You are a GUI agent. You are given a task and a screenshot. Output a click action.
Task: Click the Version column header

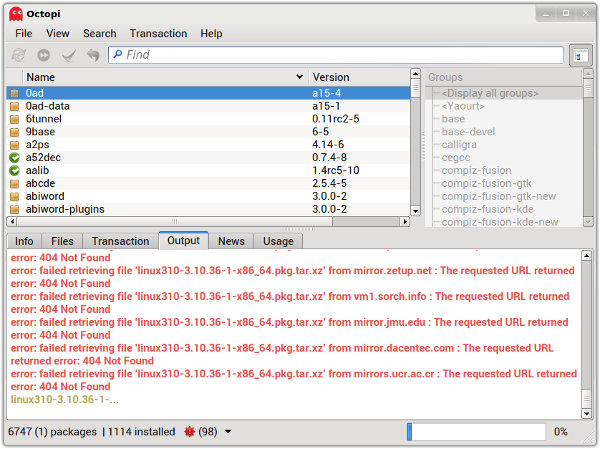point(359,77)
